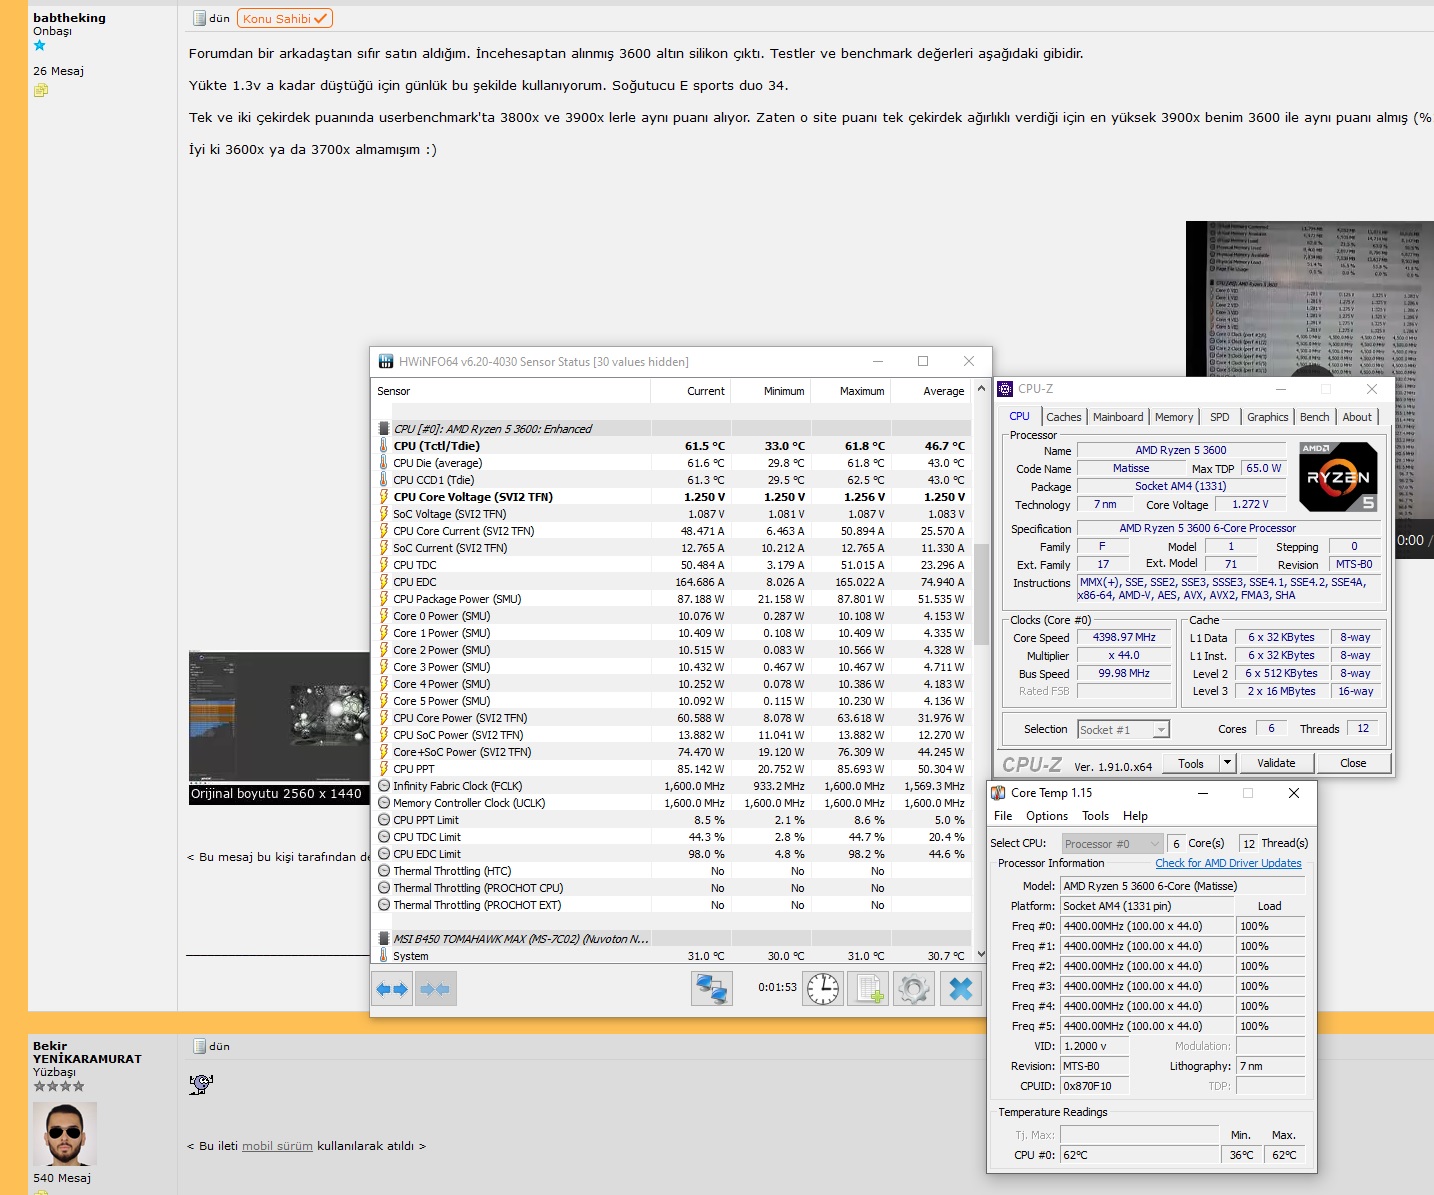Click chip icon of CPU [#0] Ryzen header
The height and width of the screenshot is (1195, 1434).
383,429
